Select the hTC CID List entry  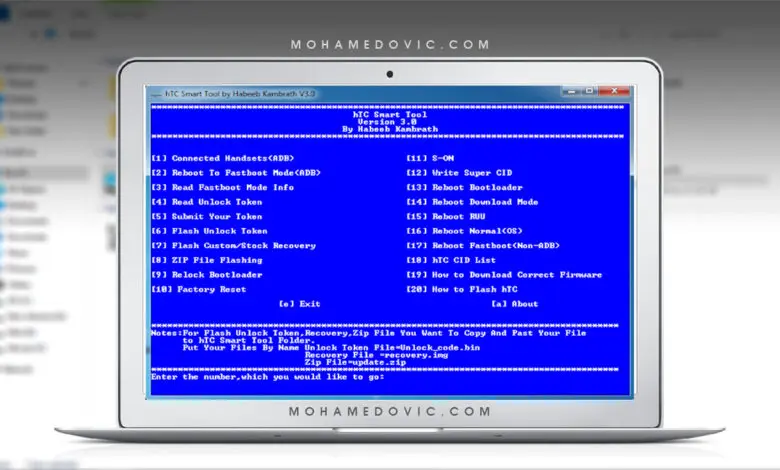point(451,260)
